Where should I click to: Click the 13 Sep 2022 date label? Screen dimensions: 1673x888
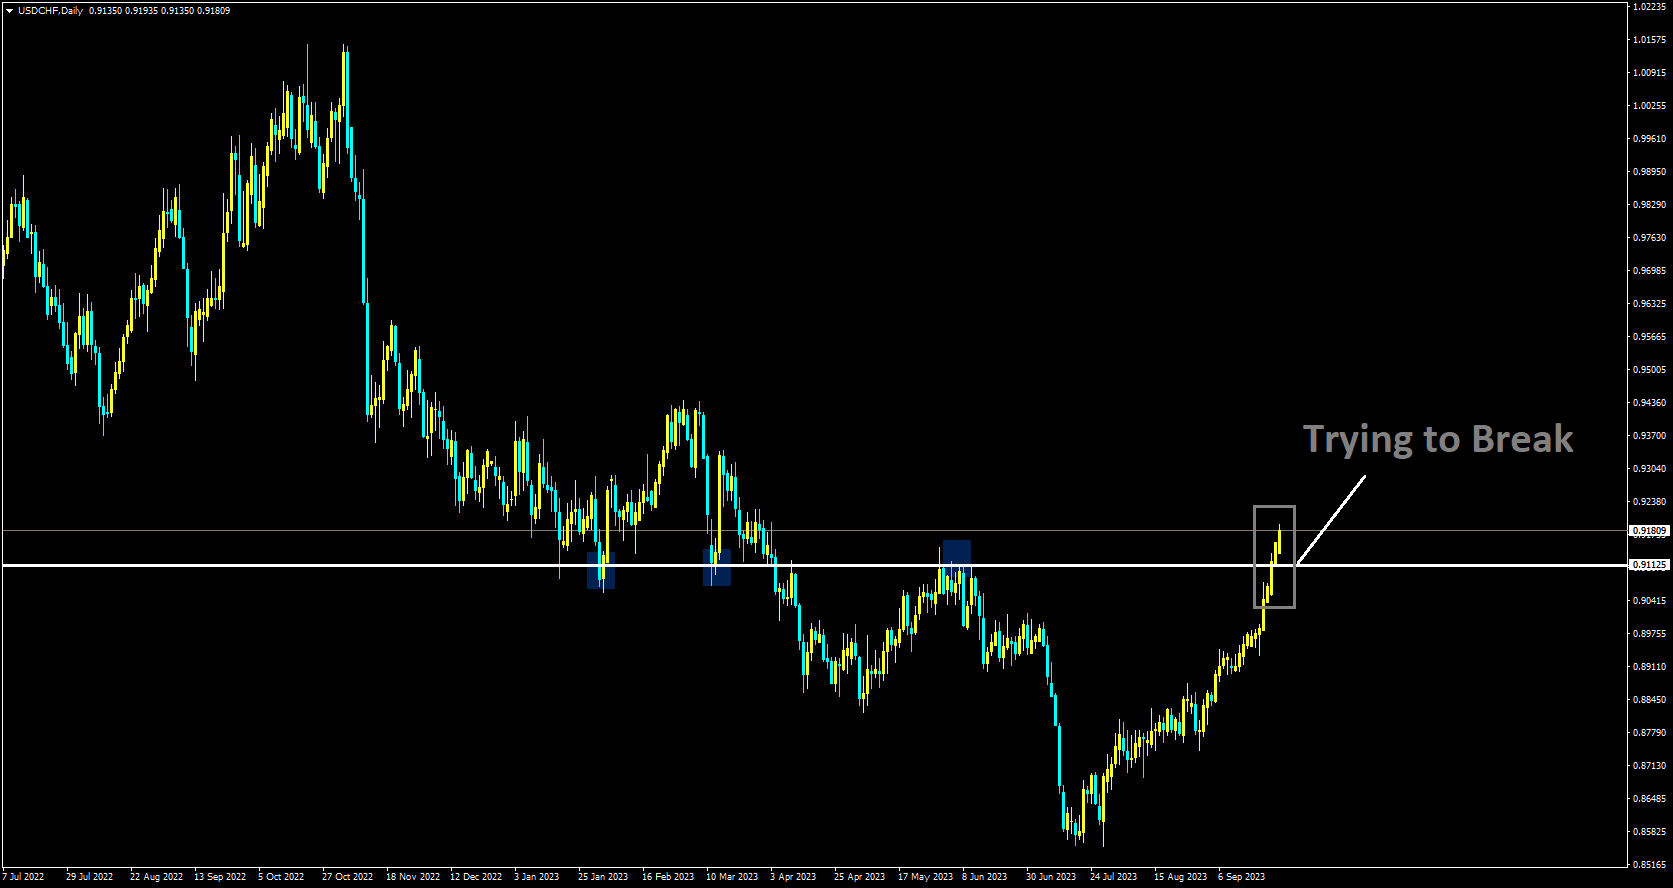point(220,877)
